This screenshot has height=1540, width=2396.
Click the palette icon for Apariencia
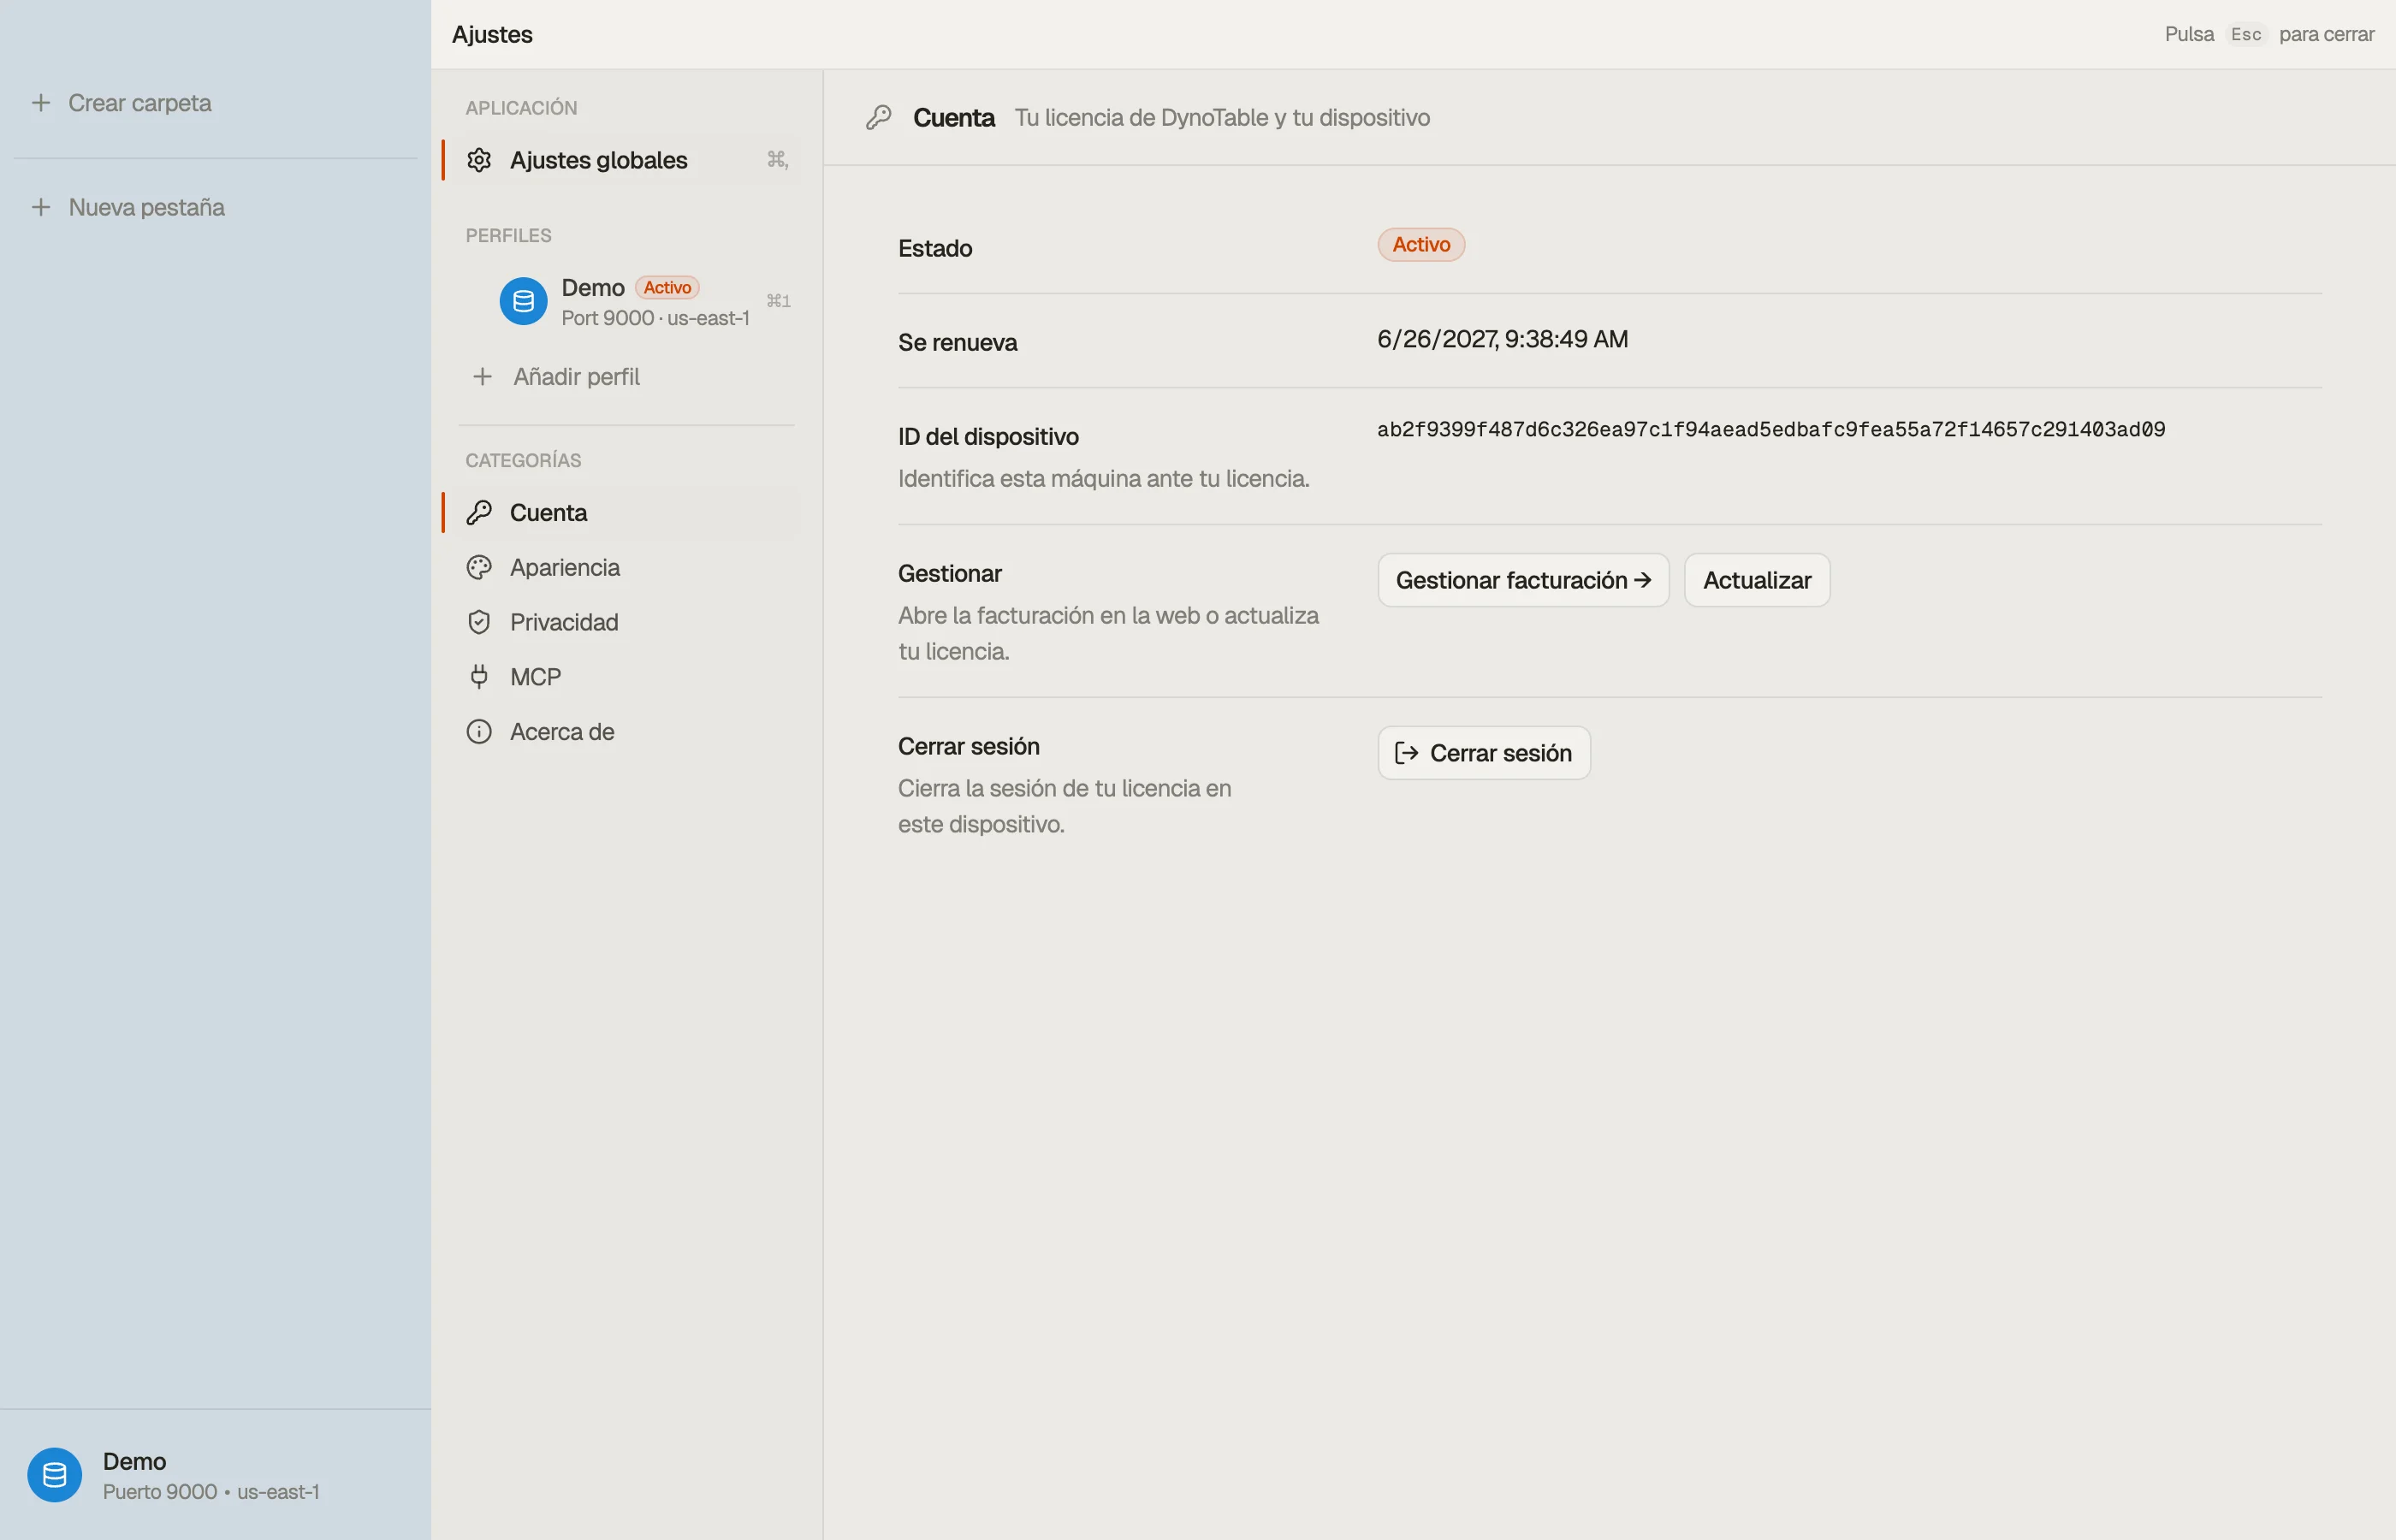(479, 567)
